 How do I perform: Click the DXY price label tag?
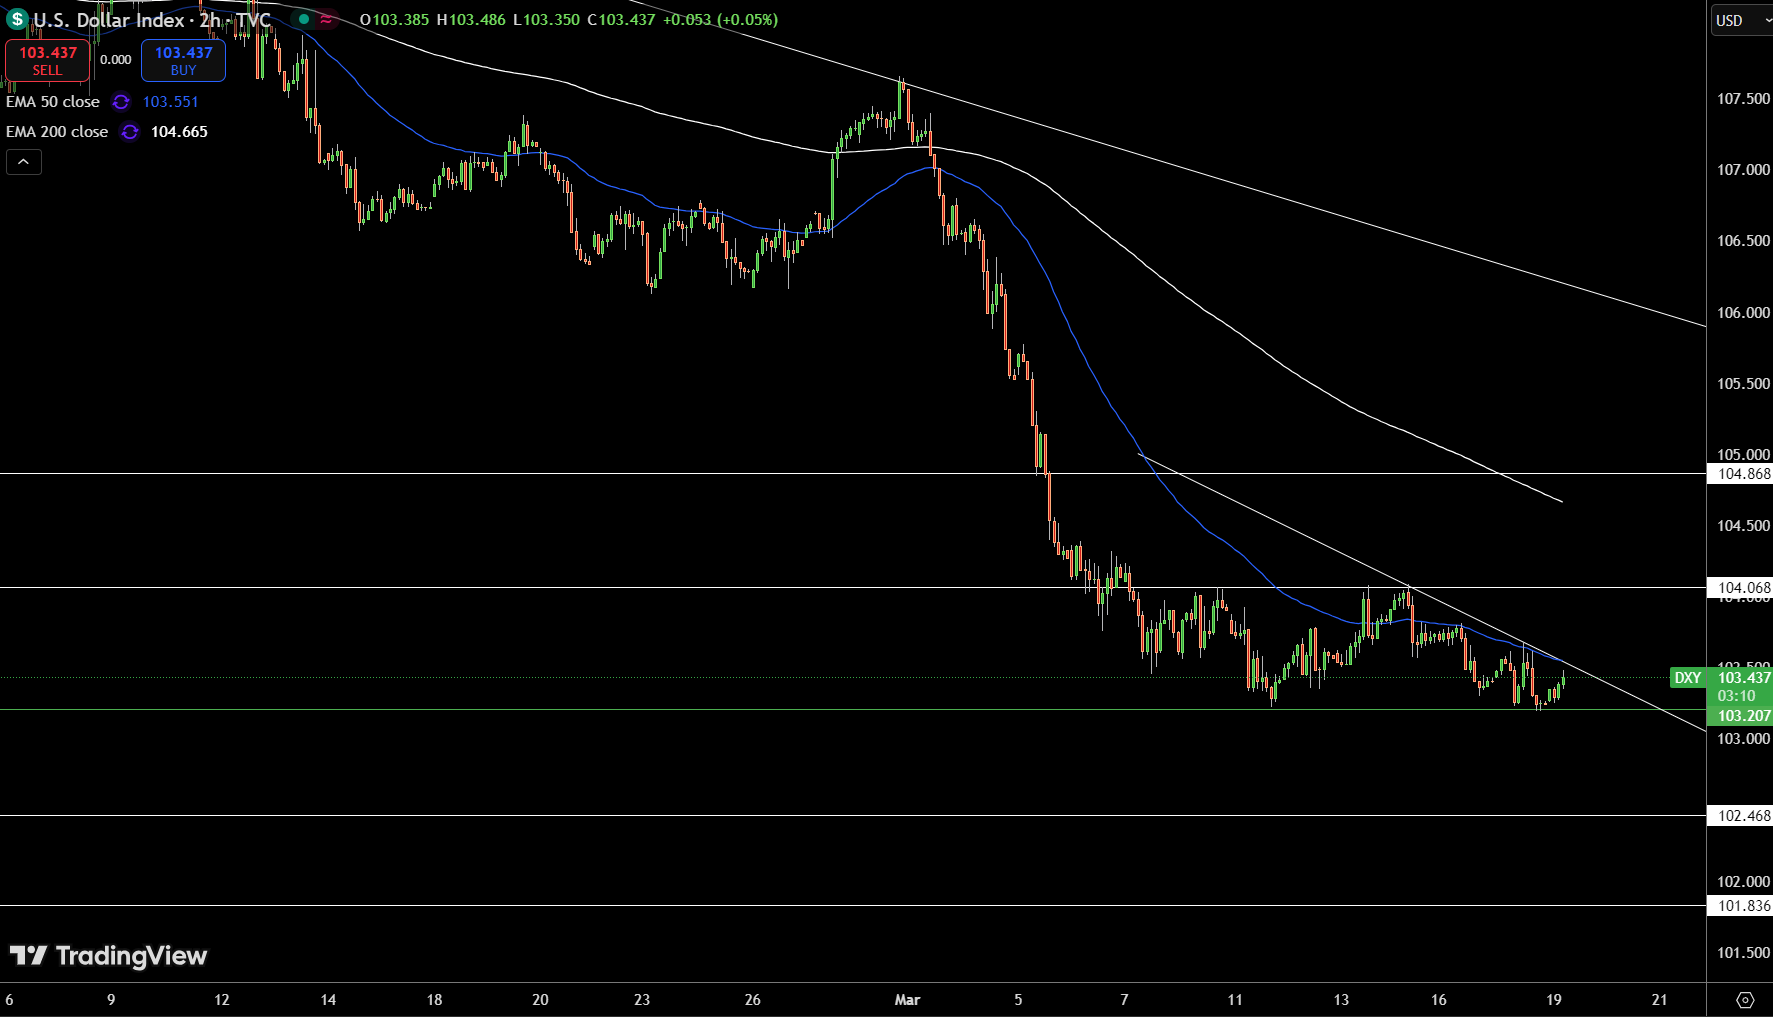1688,678
